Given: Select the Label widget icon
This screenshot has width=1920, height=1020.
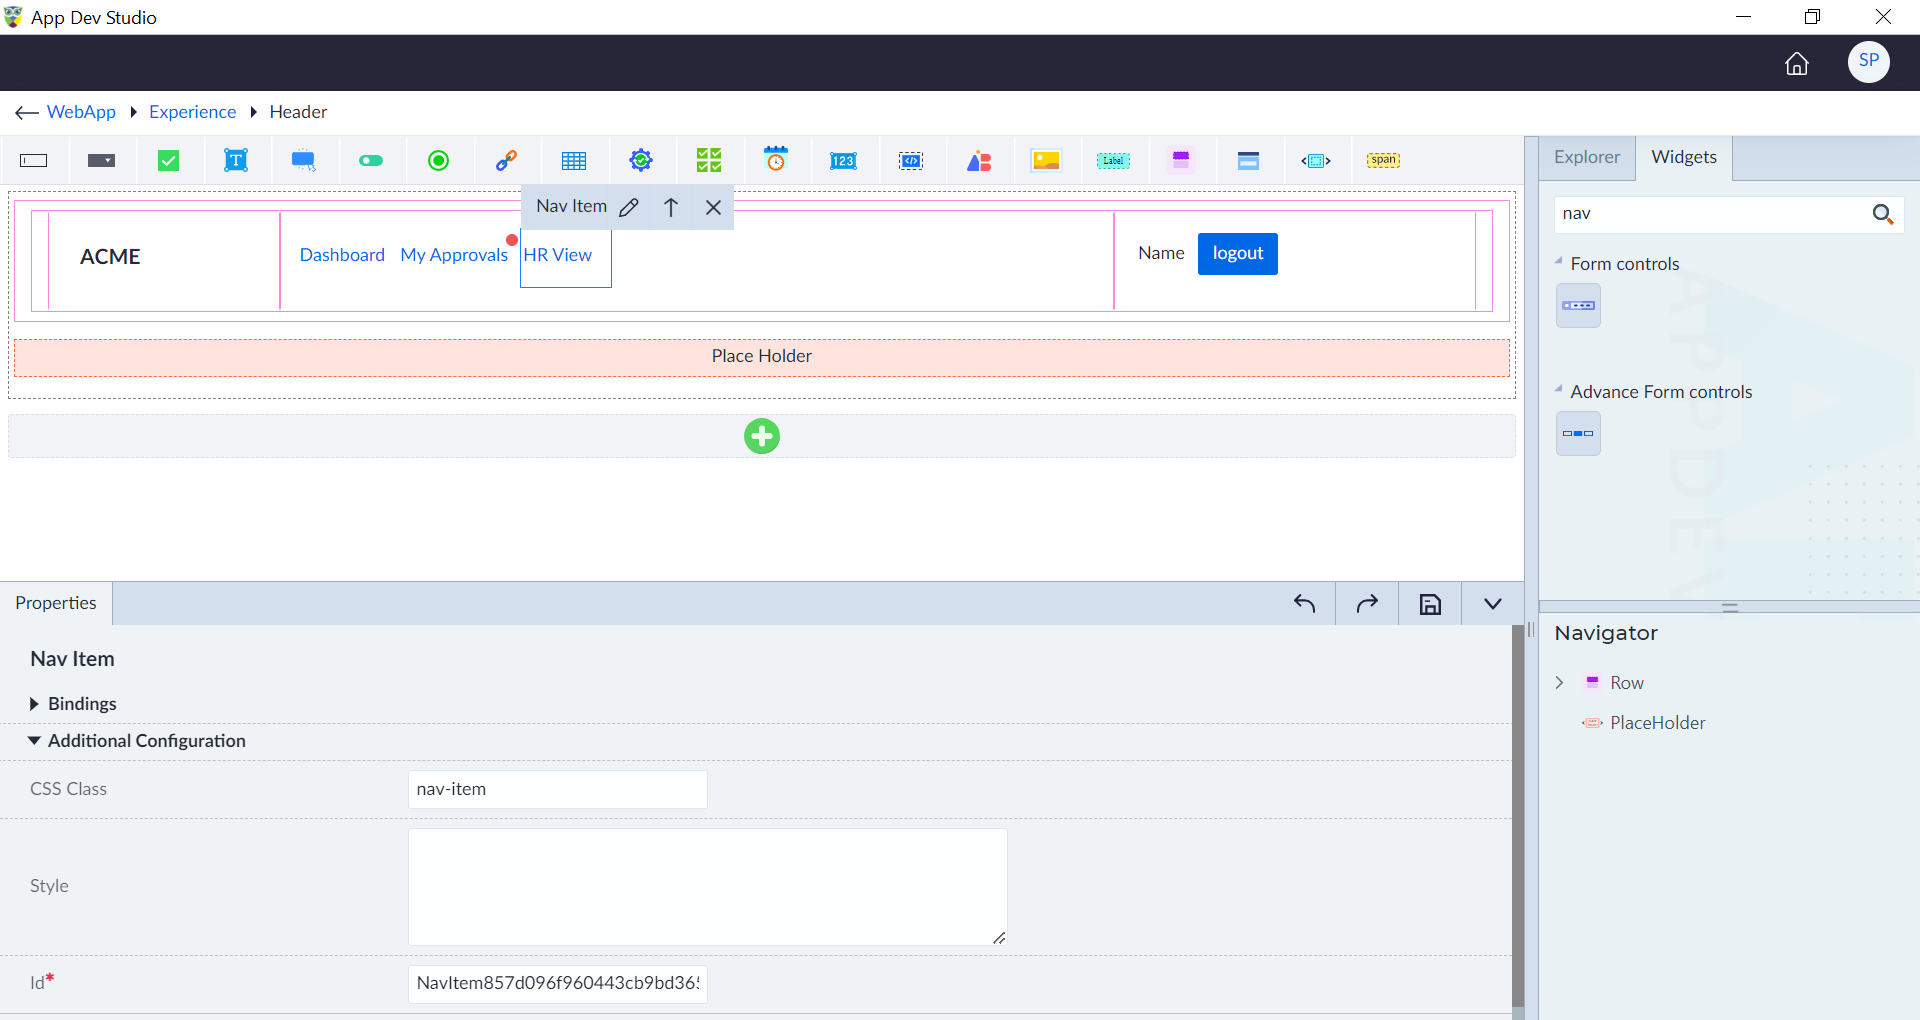Looking at the screenshot, I should tap(1113, 161).
